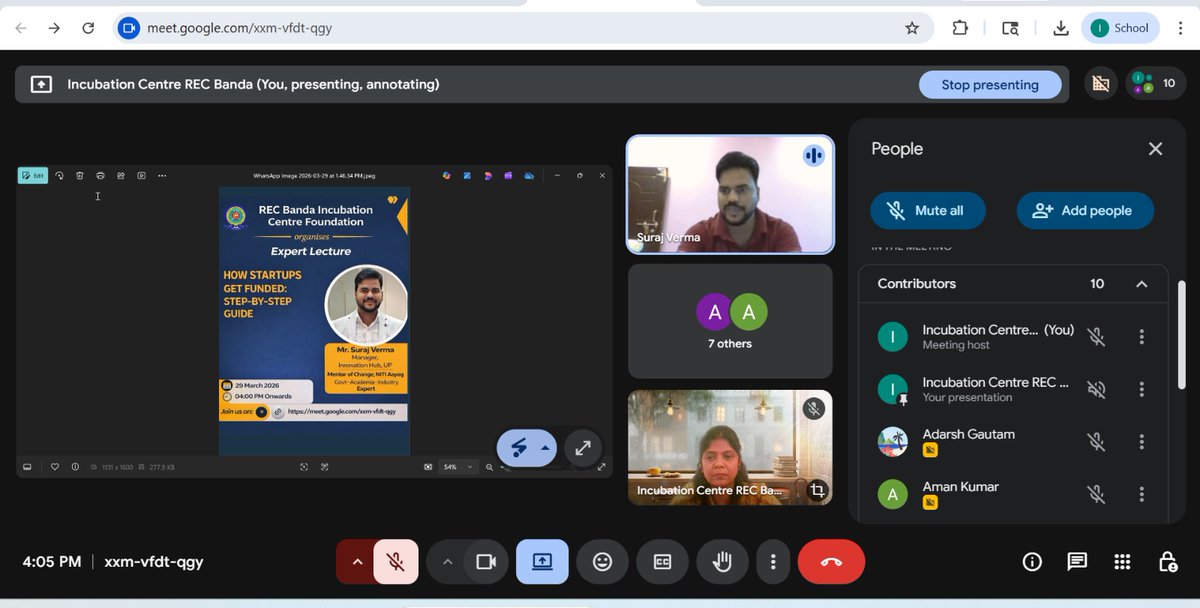Open the participant count avatars showing 10

[1155, 84]
